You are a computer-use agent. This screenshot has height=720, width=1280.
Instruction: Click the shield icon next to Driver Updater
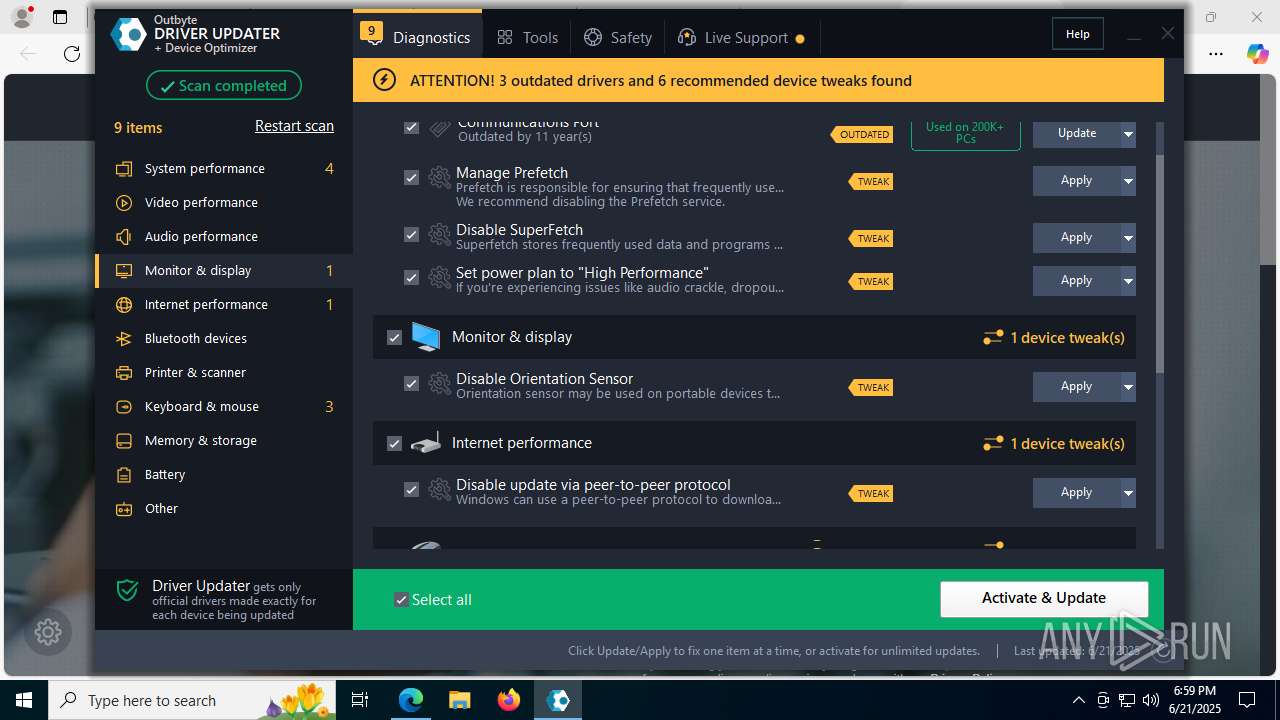coord(127,591)
